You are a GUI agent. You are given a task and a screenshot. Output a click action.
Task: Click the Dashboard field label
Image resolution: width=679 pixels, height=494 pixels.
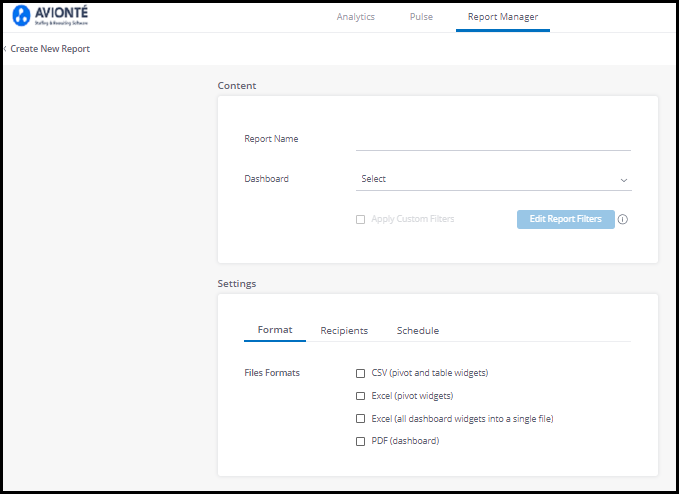coord(266,179)
